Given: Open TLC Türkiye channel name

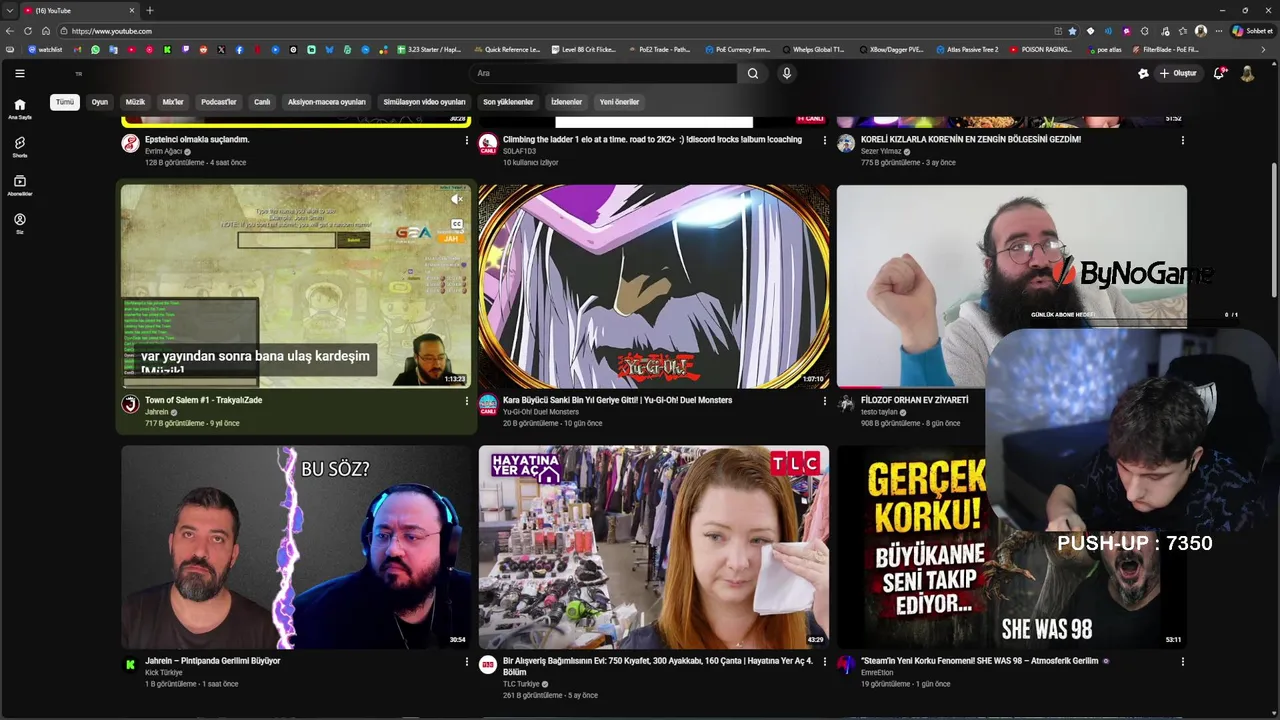Looking at the screenshot, I should (521, 684).
